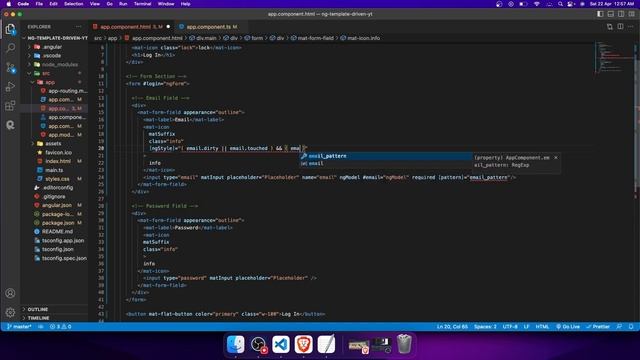The height and width of the screenshot is (360, 640).
Task: Expand the assets folder
Action: click(x=54, y=144)
